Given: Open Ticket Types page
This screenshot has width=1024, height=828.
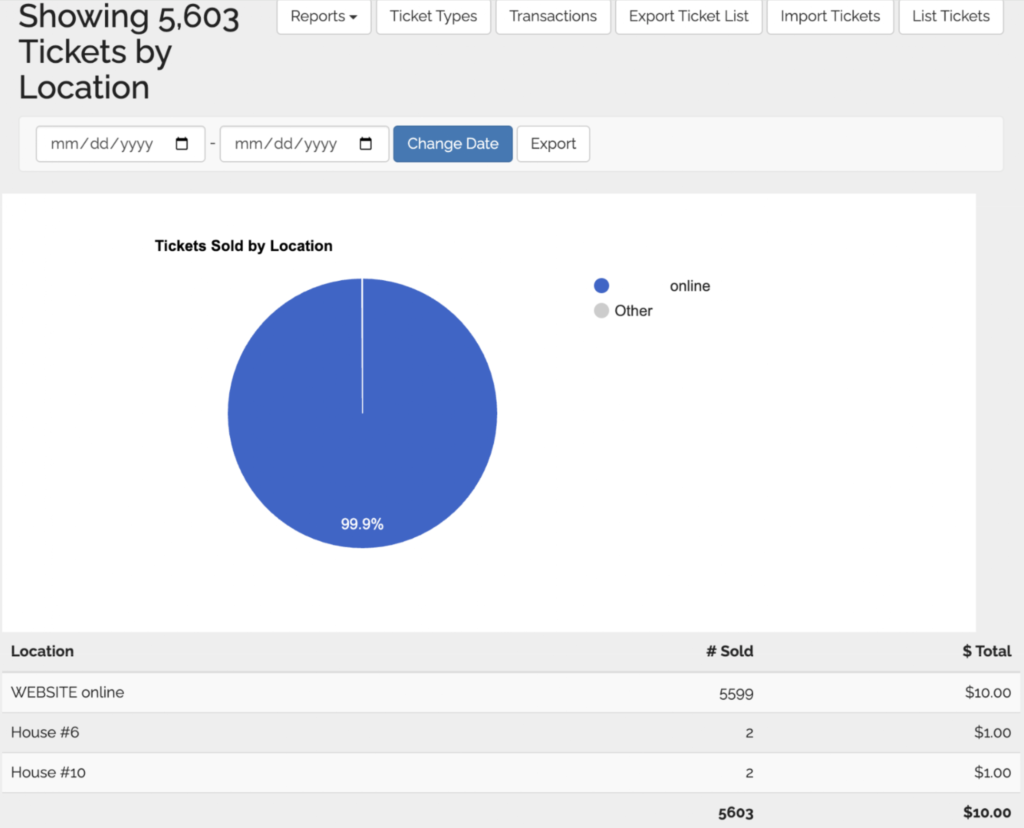Looking at the screenshot, I should 433,16.
